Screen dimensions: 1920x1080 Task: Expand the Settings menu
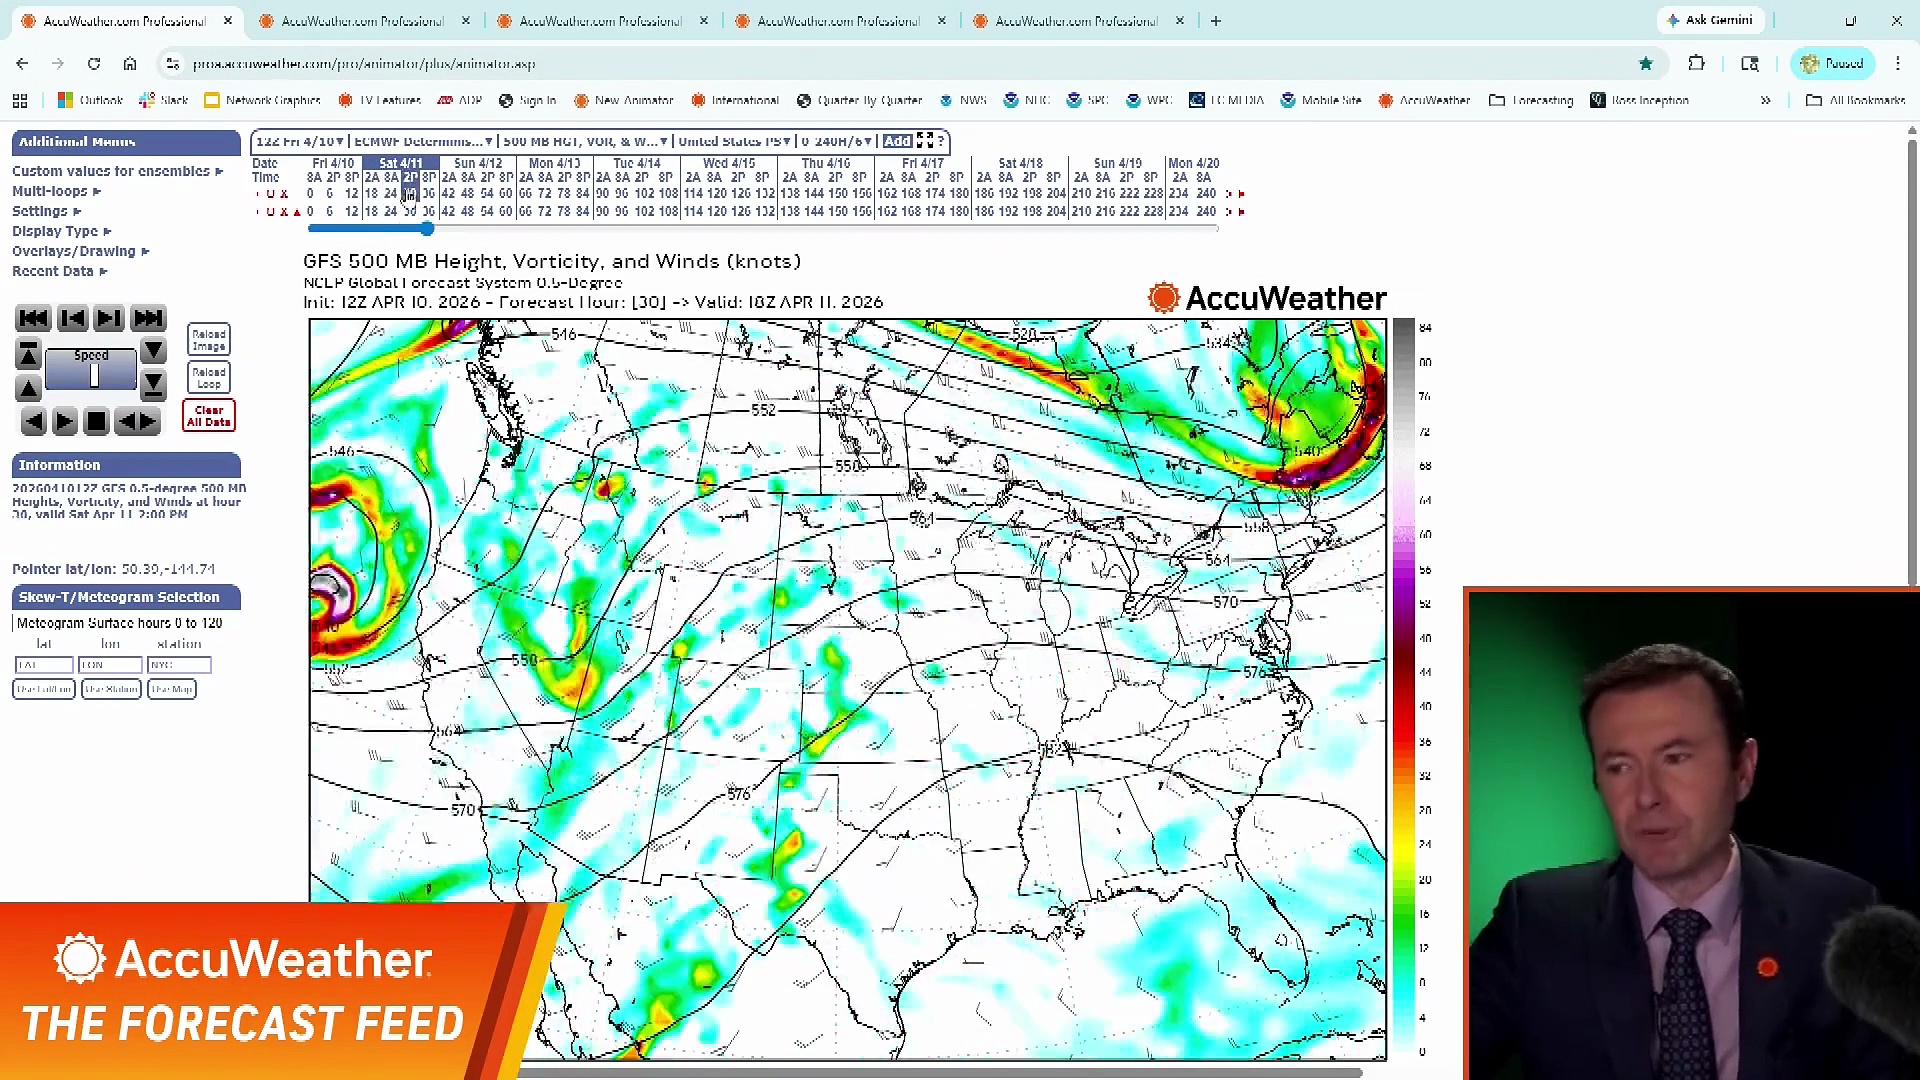coord(47,211)
